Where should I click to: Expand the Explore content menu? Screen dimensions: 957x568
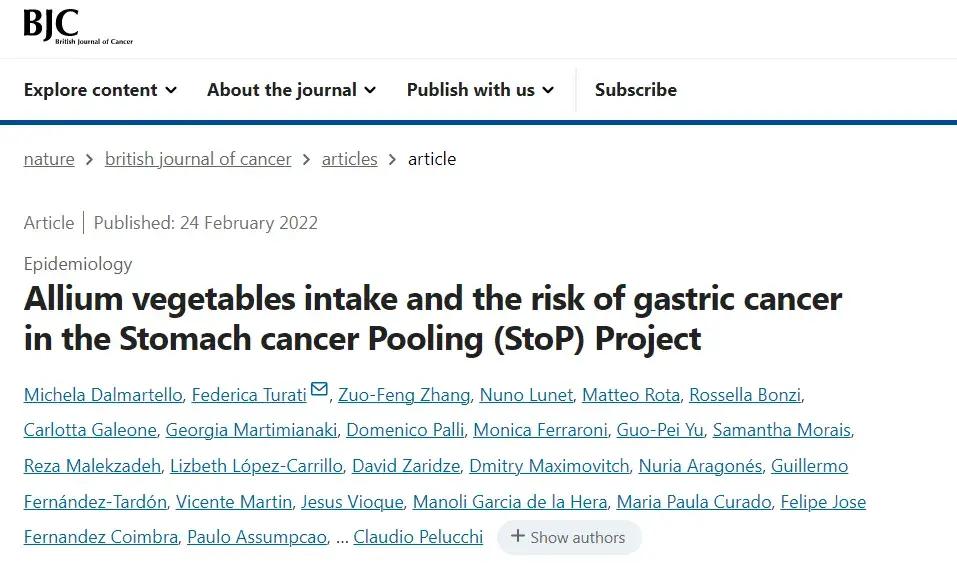coord(100,90)
